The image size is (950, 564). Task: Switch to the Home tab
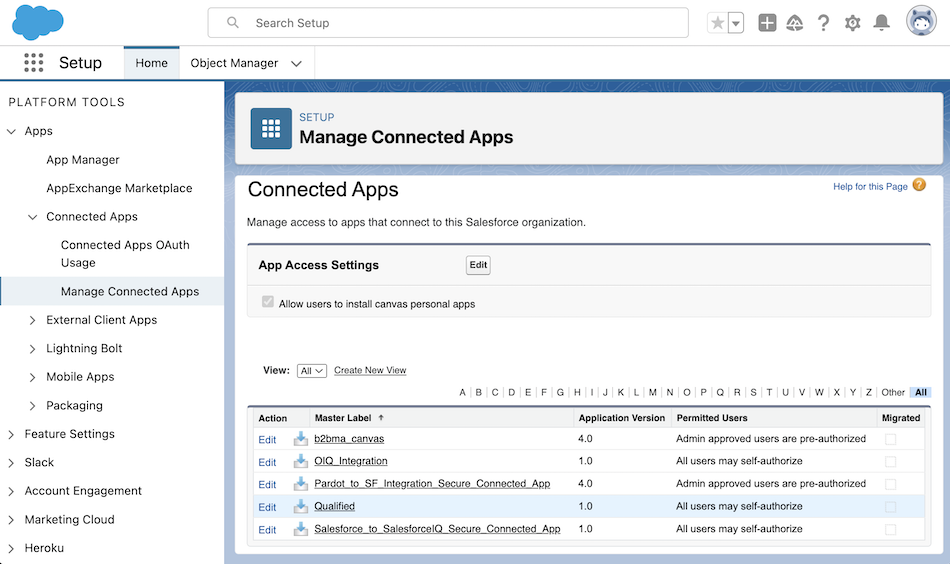(151, 63)
